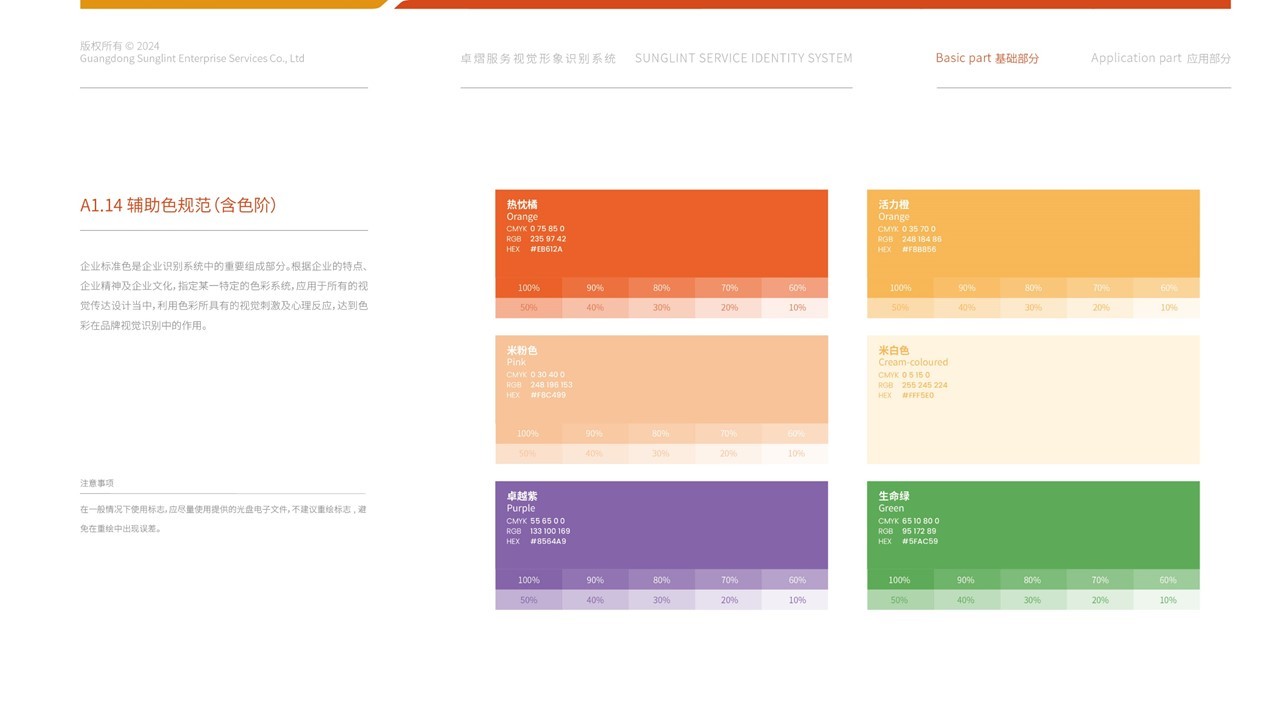The height and width of the screenshot is (720, 1280).
Task: Select the A1.14 辅助色规范 section heading
Action: (178, 205)
